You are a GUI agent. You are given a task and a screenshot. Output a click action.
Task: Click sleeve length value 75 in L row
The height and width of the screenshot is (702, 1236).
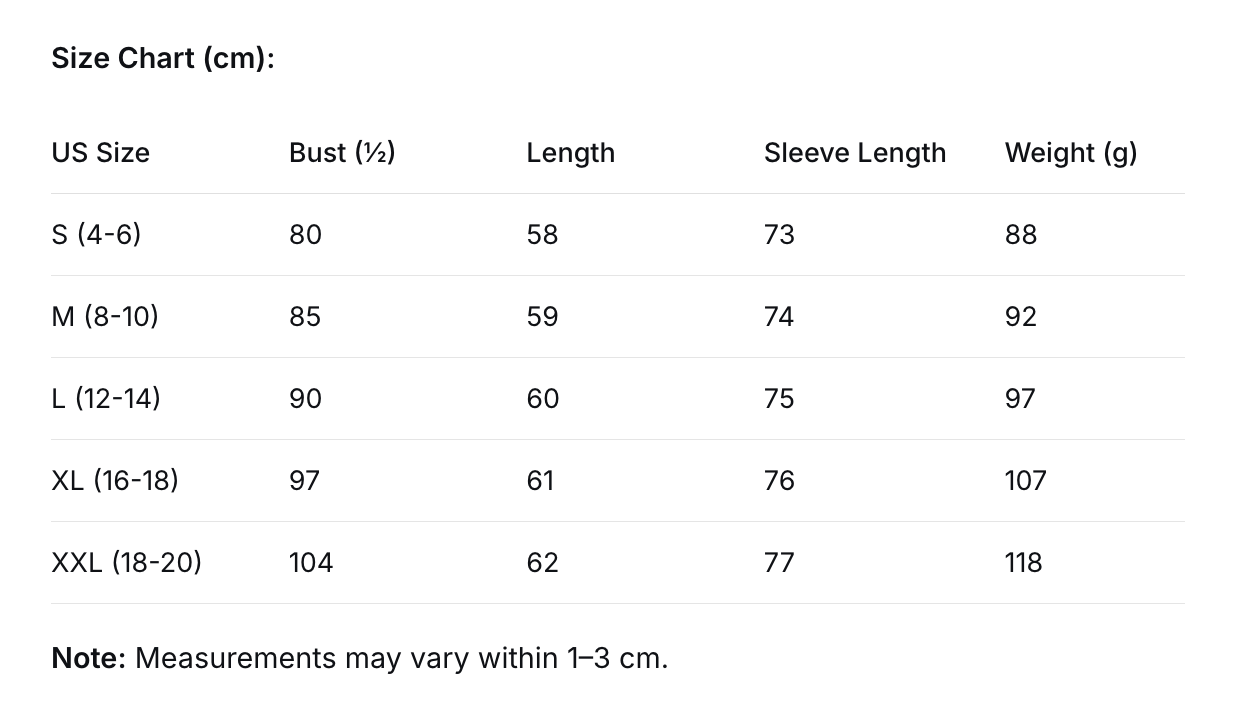click(779, 399)
